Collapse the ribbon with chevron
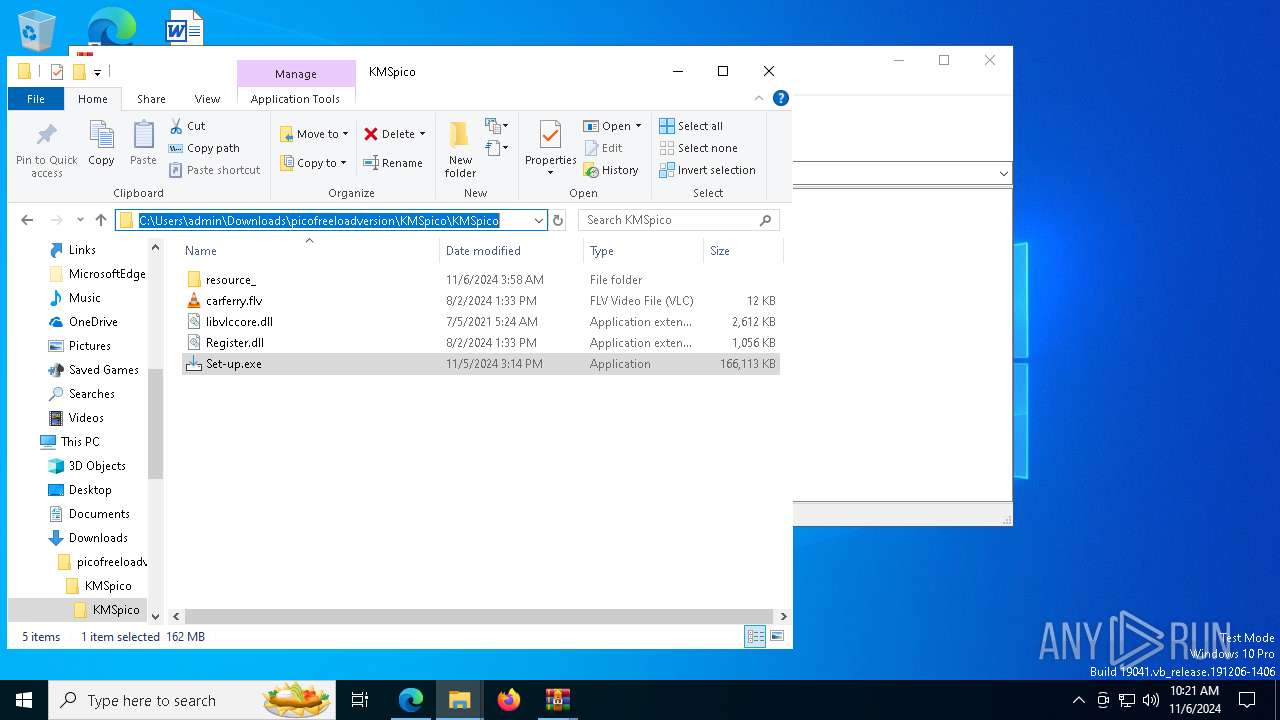 759,98
